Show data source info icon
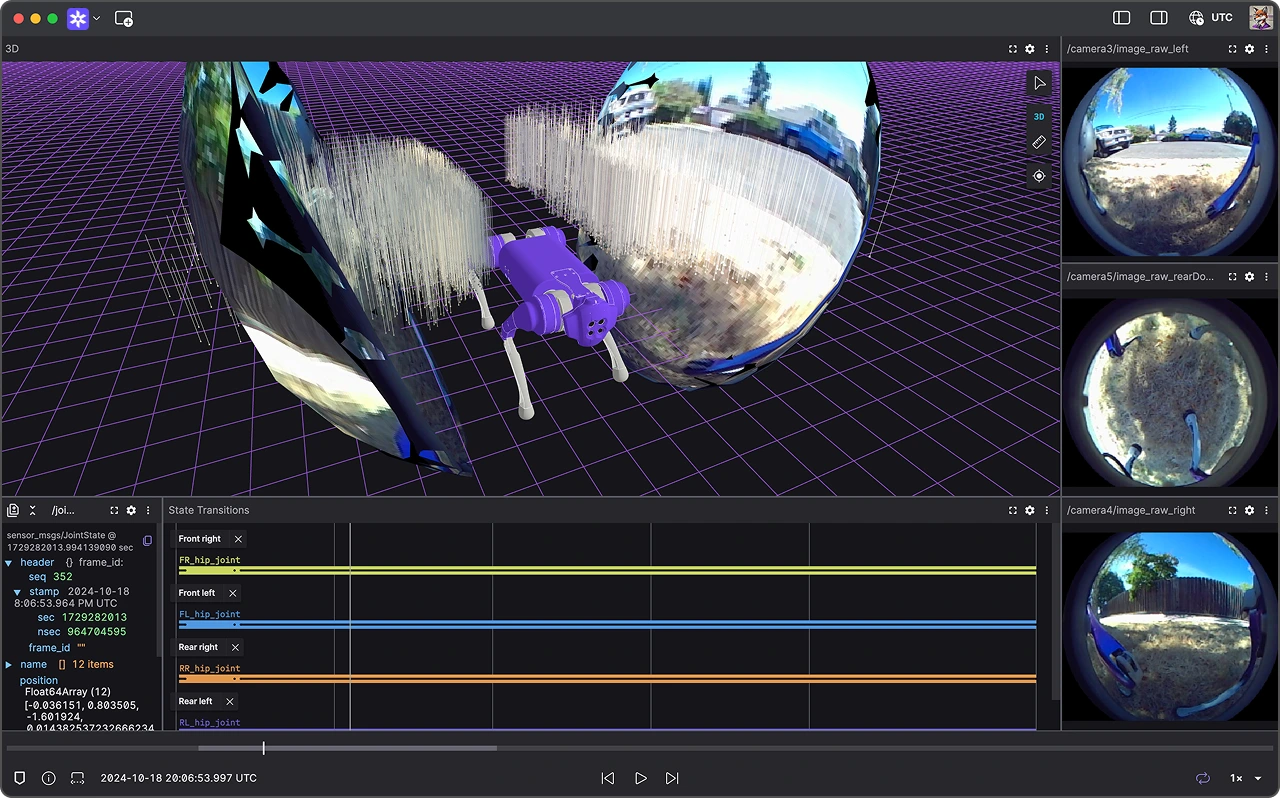Screen dimensions: 1280x798 point(48,778)
